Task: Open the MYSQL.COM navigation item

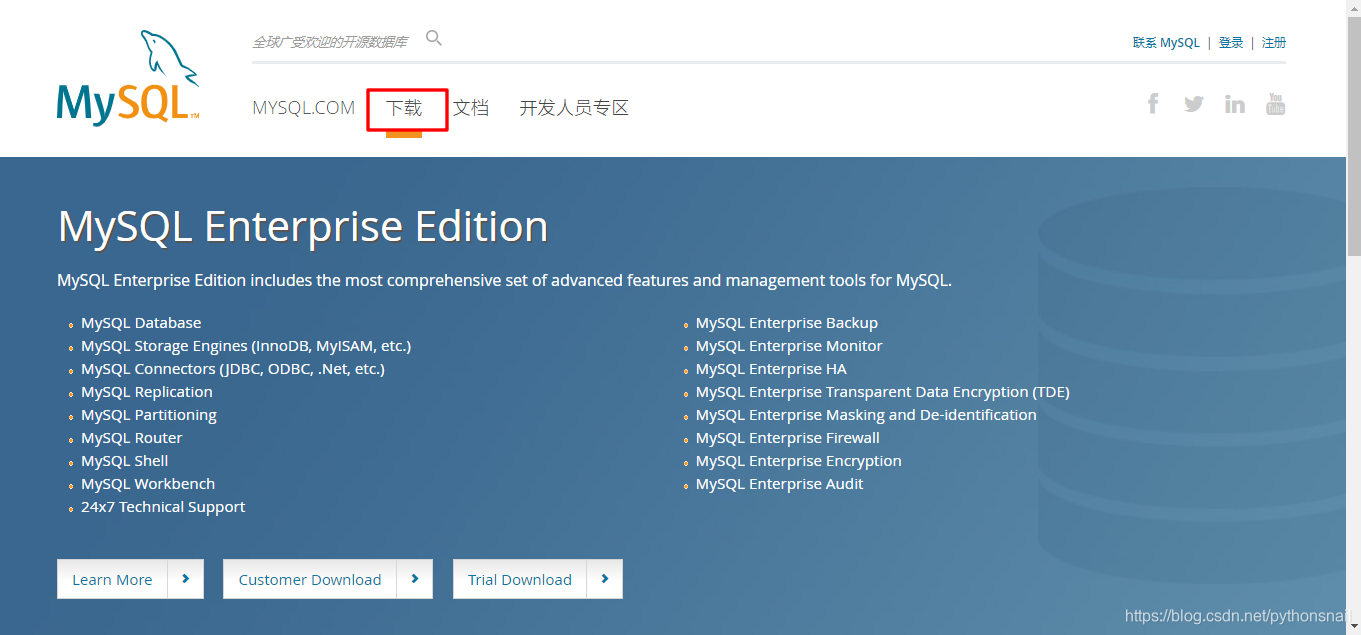Action: (x=303, y=108)
